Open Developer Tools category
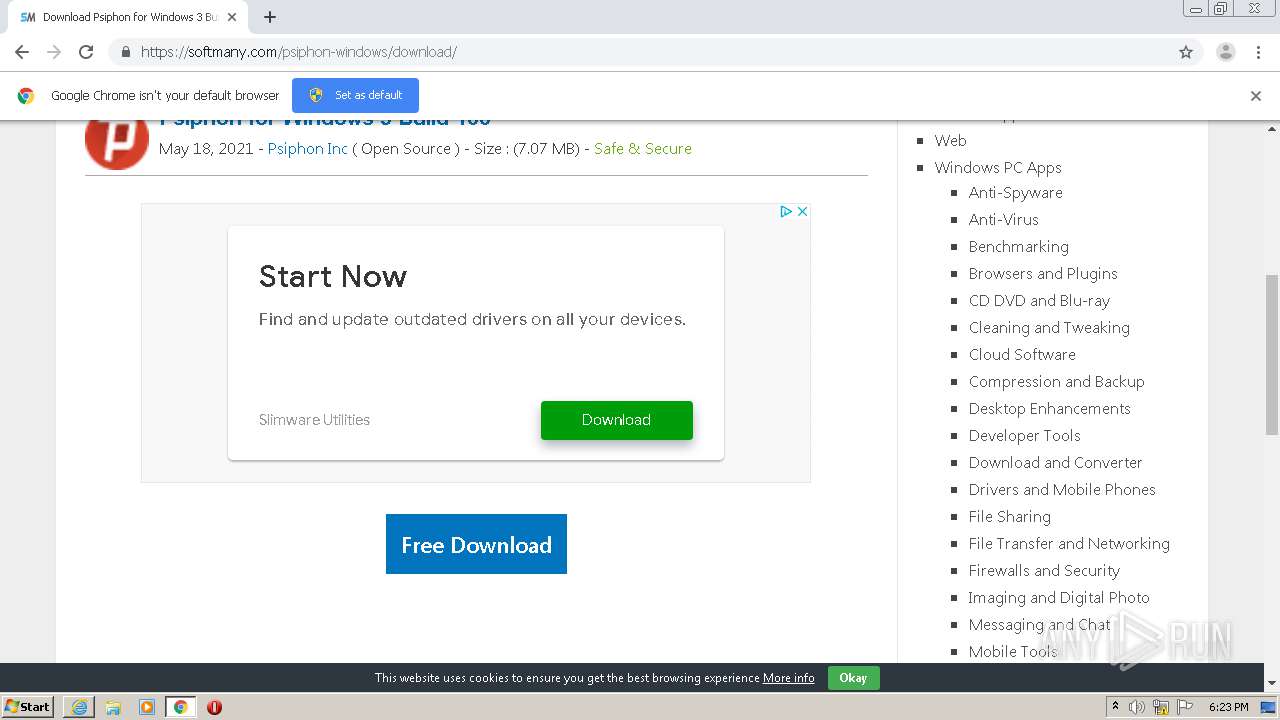The width and height of the screenshot is (1280, 720). pos(1024,435)
